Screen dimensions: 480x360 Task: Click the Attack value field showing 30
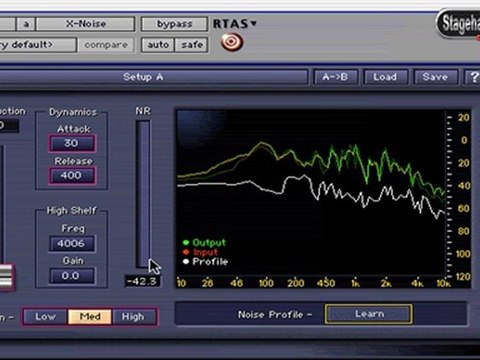(72, 143)
